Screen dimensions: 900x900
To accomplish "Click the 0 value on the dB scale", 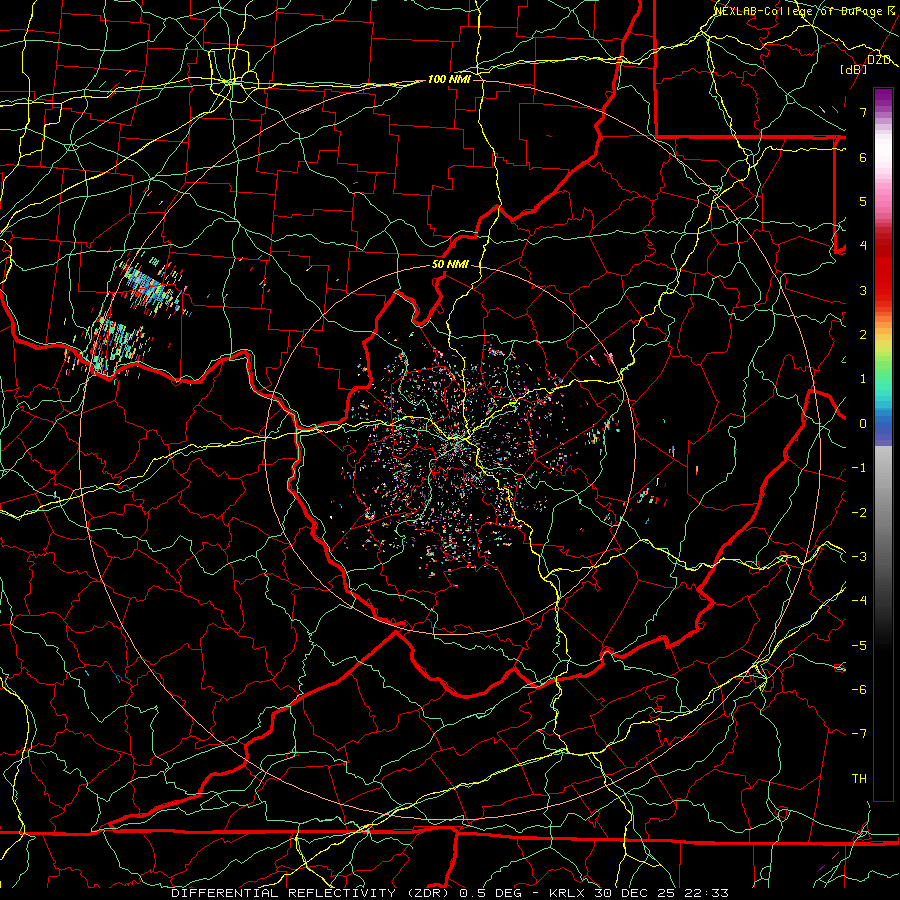I will (863, 424).
